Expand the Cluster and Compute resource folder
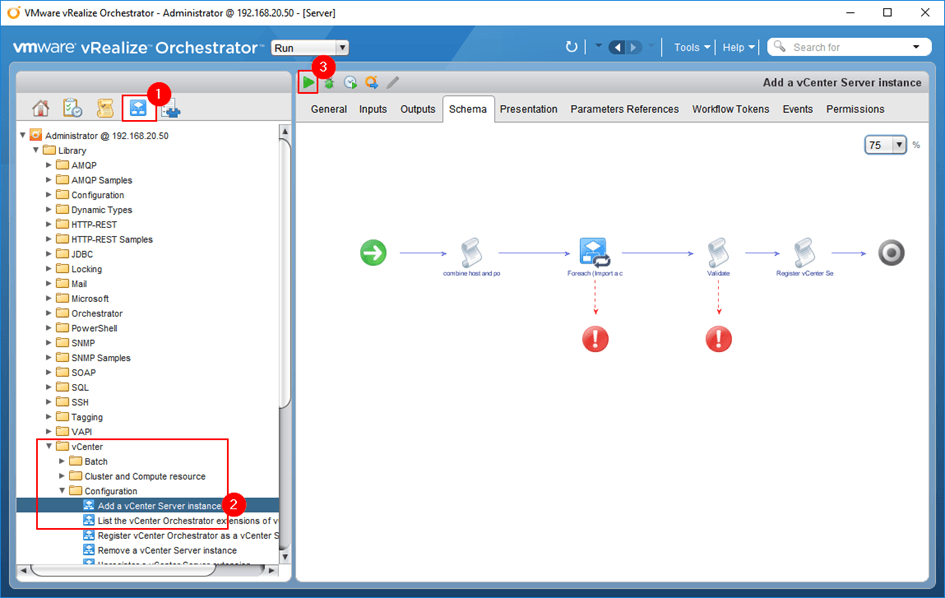This screenshot has height=598, width=945. 62,476
